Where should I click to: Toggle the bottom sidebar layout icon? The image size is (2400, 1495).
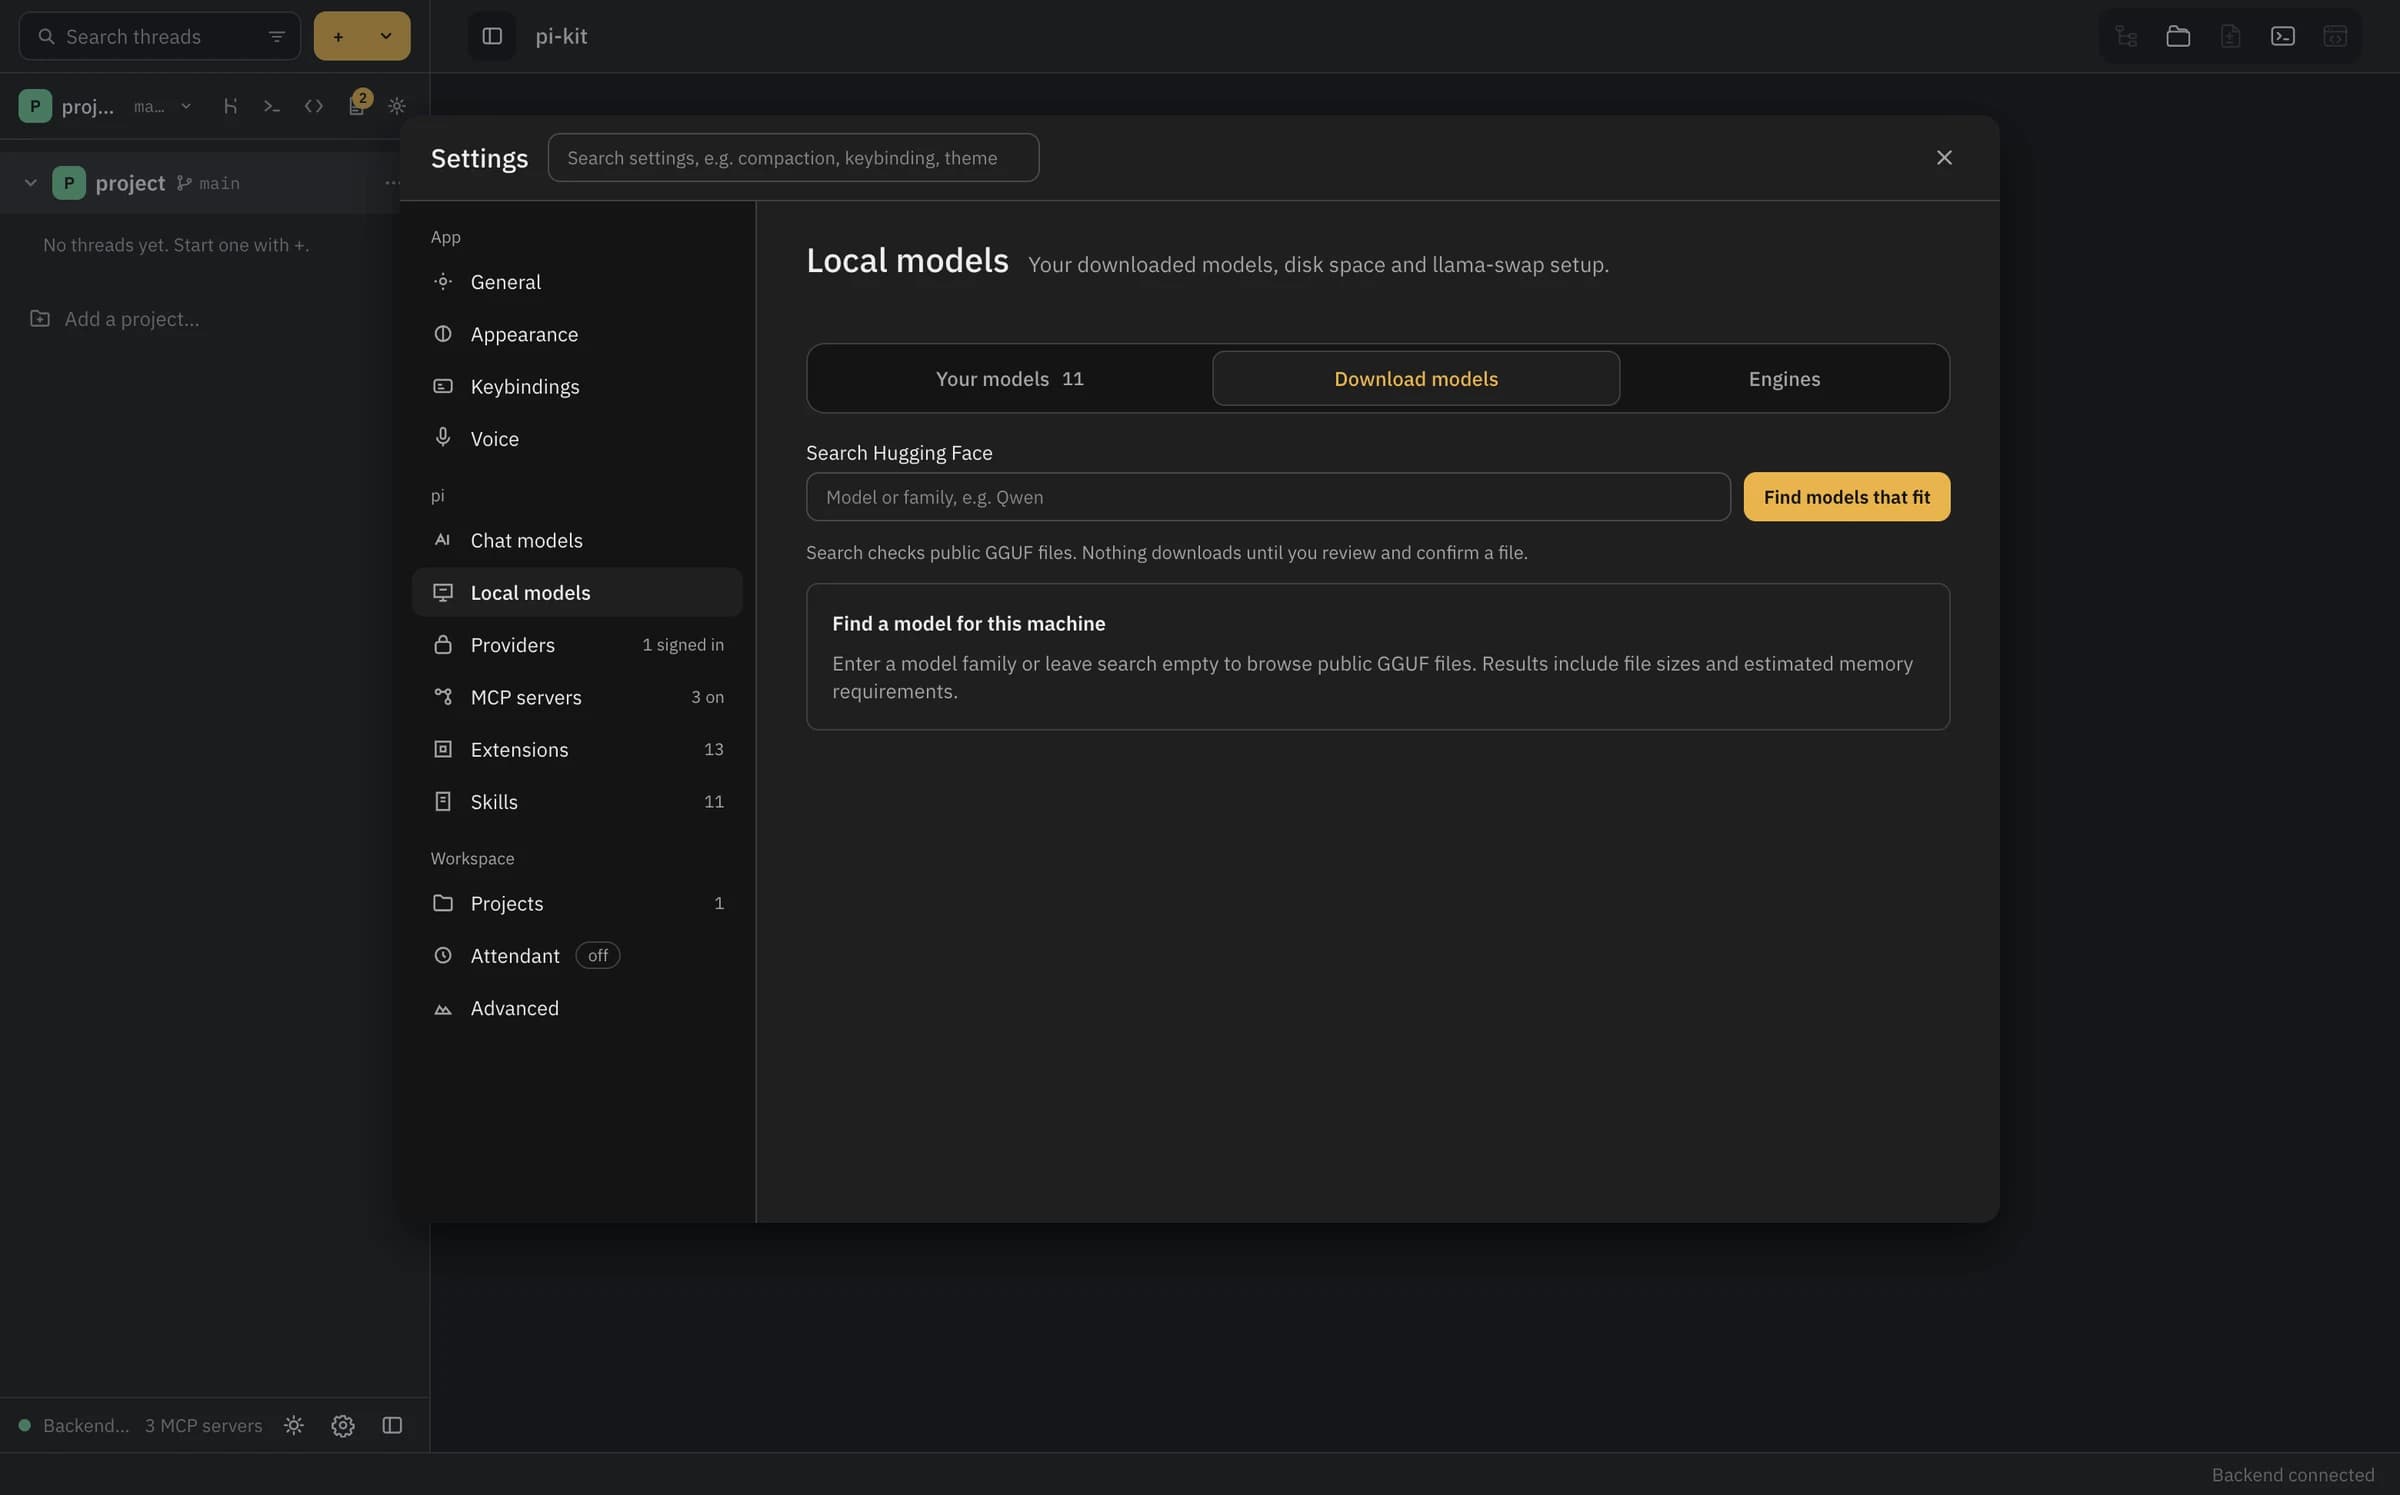point(392,1426)
